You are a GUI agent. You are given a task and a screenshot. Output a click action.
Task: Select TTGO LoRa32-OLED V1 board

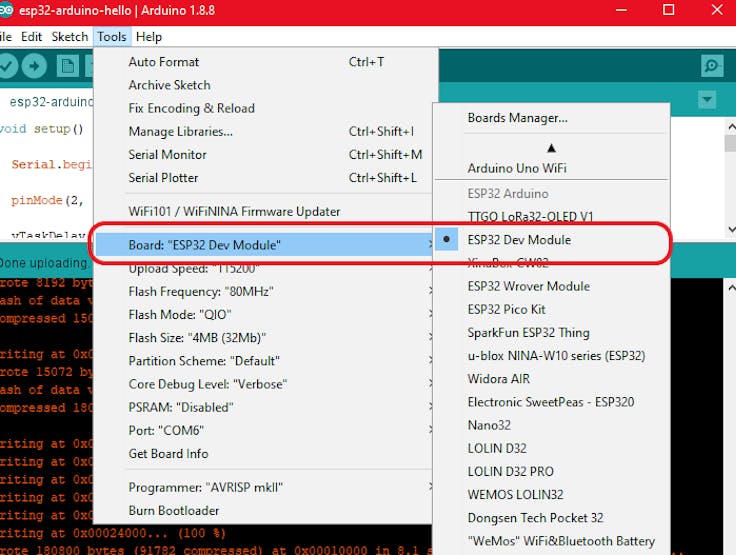click(552, 216)
